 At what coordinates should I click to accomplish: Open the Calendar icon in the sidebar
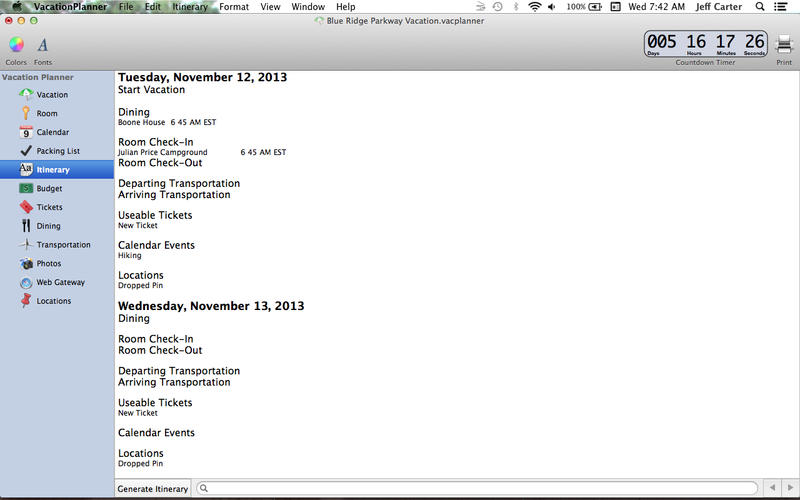click(x=26, y=132)
